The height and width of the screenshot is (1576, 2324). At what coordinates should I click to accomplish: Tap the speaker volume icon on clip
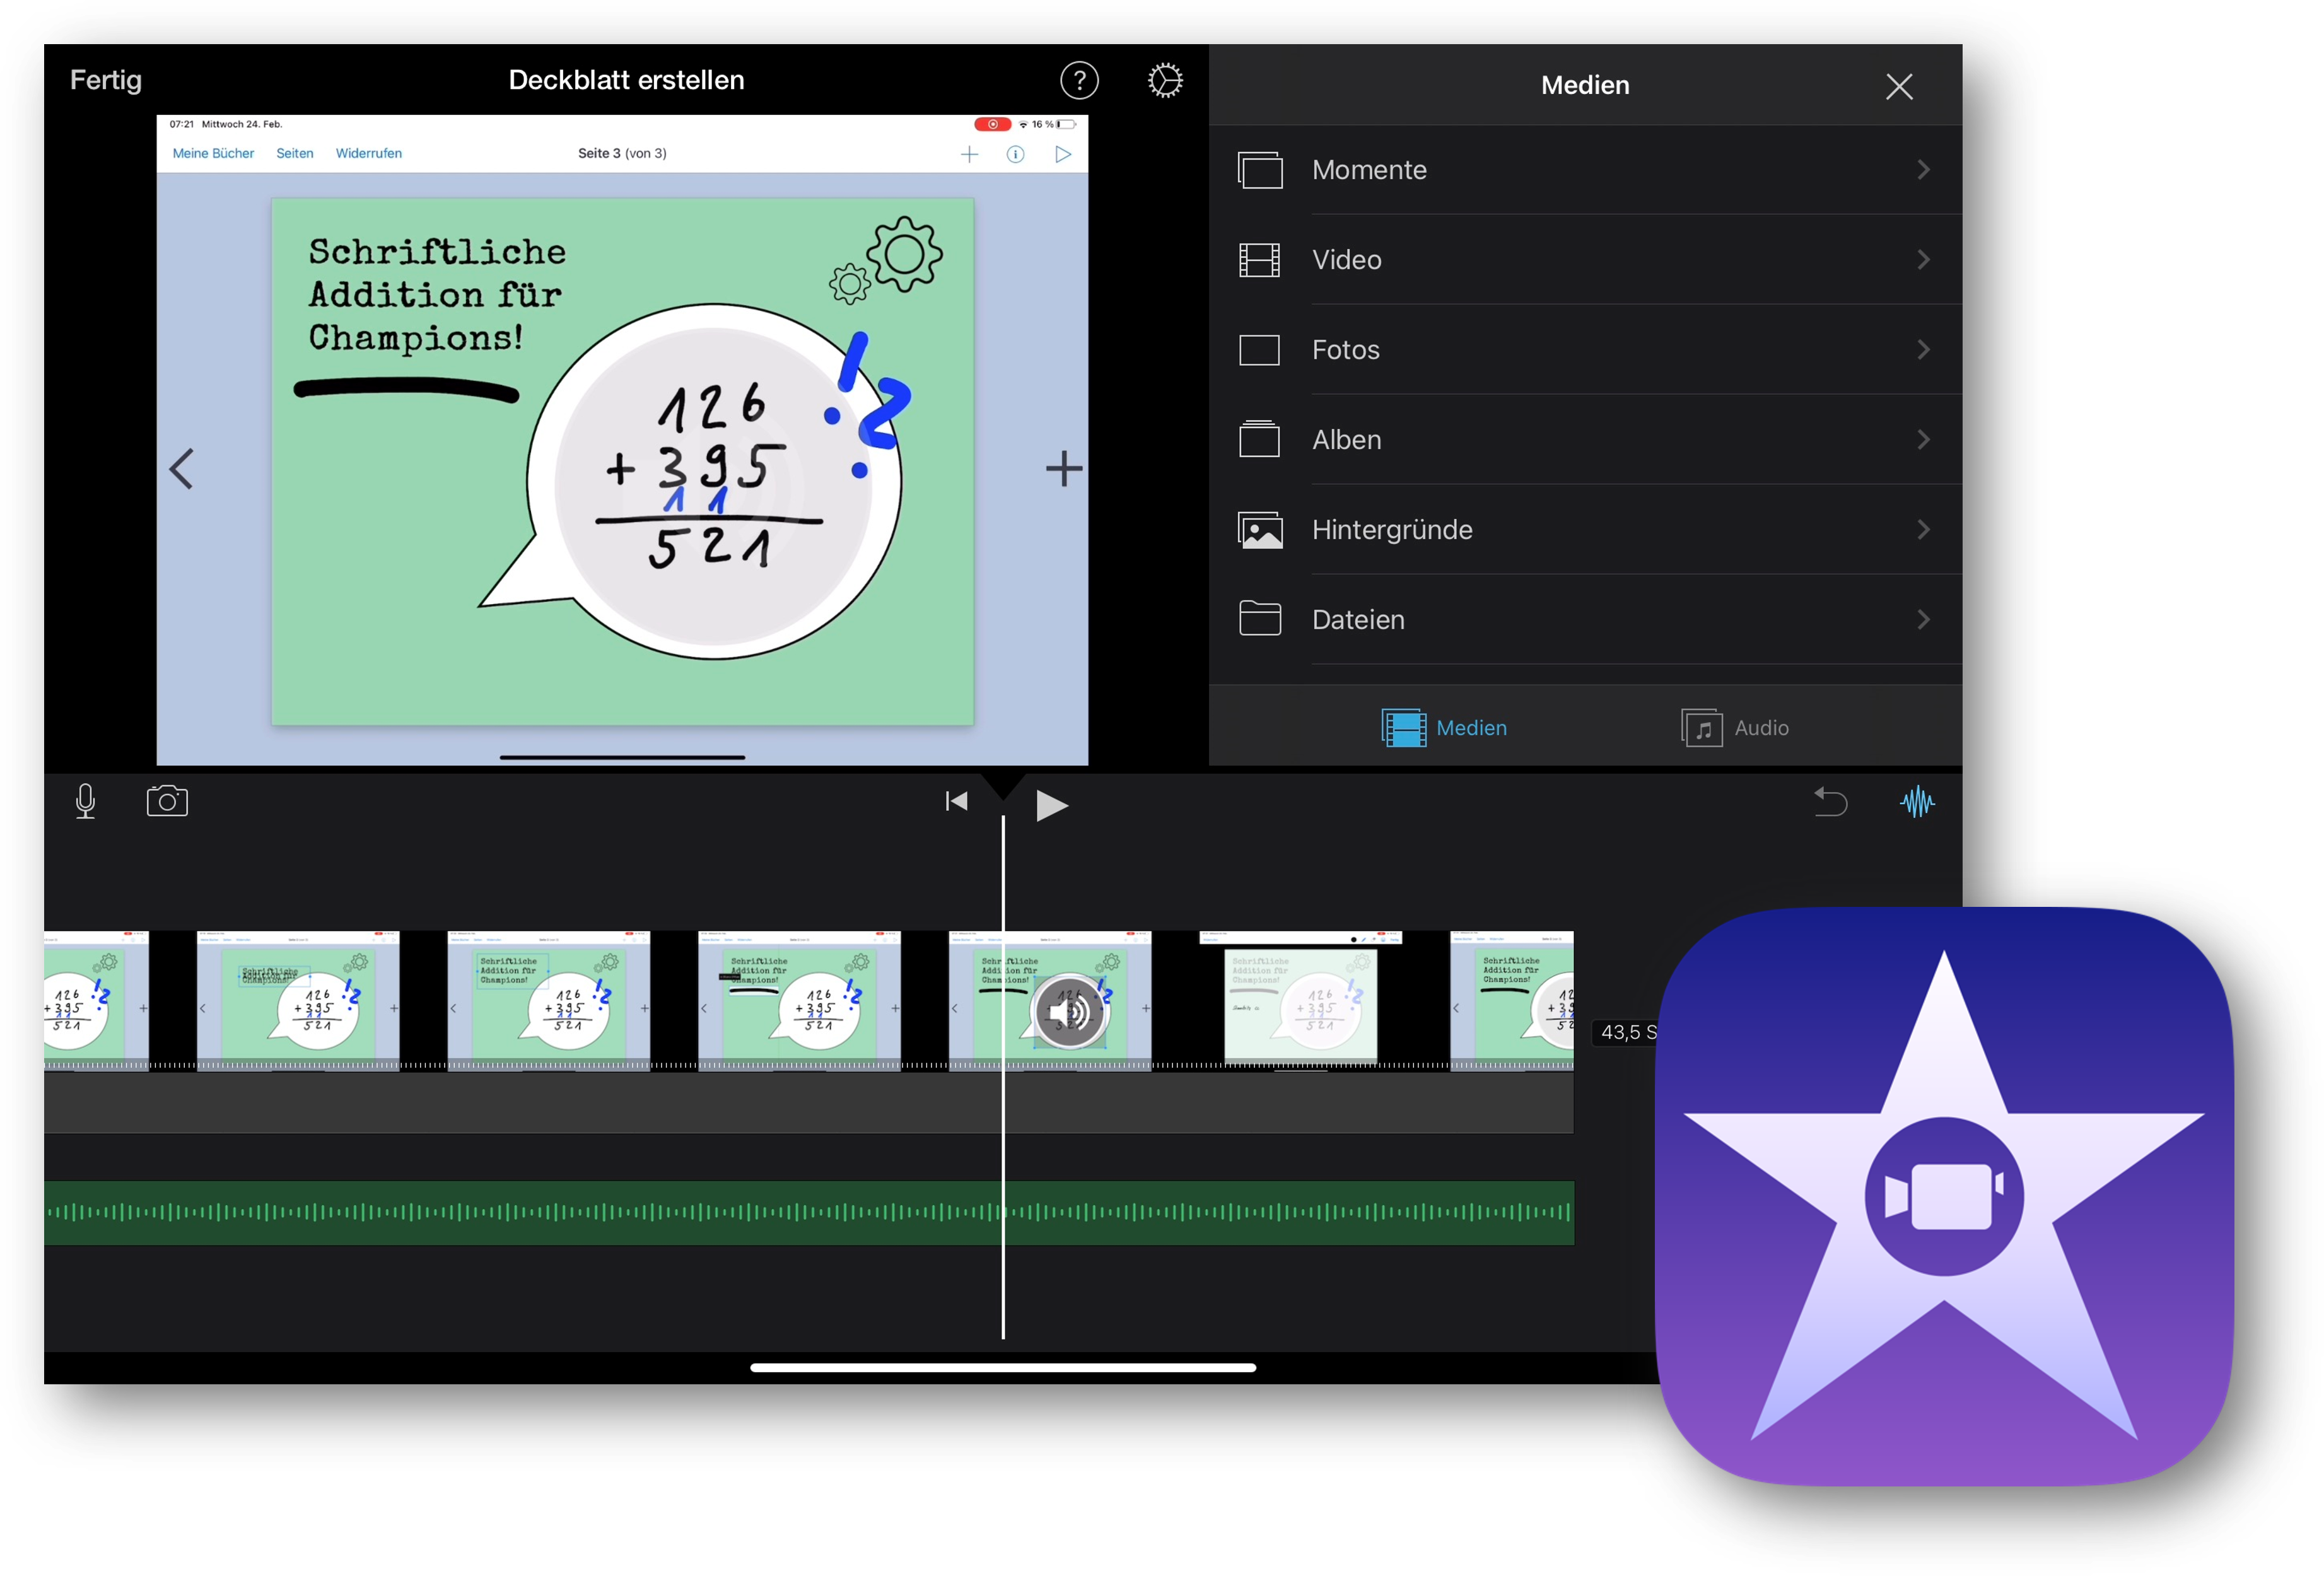pyautogui.click(x=1069, y=1012)
